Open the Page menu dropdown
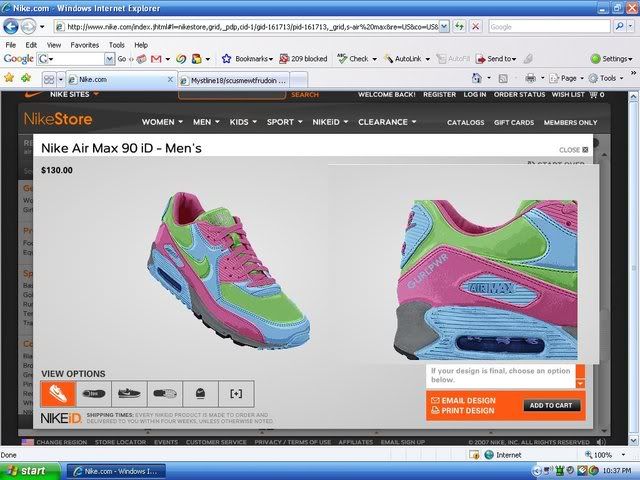This screenshot has width=640, height=480. (567, 78)
